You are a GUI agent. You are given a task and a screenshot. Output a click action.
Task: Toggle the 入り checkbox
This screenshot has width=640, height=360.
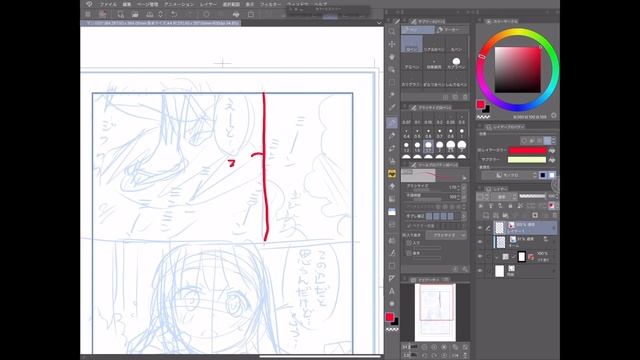click(x=409, y=243)
